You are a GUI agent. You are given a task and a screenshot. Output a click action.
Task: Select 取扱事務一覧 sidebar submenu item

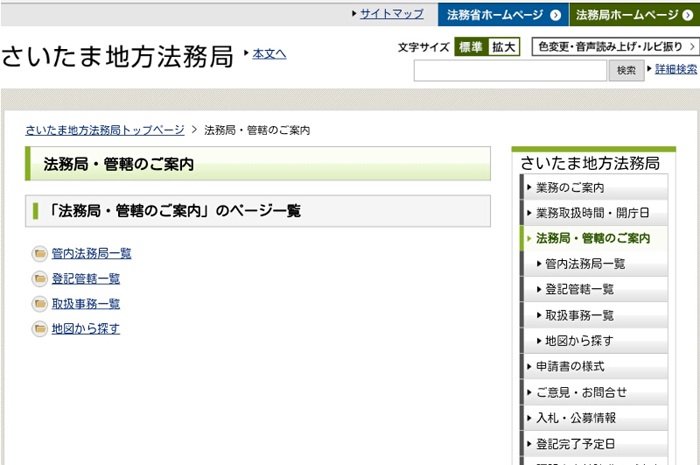594,315
